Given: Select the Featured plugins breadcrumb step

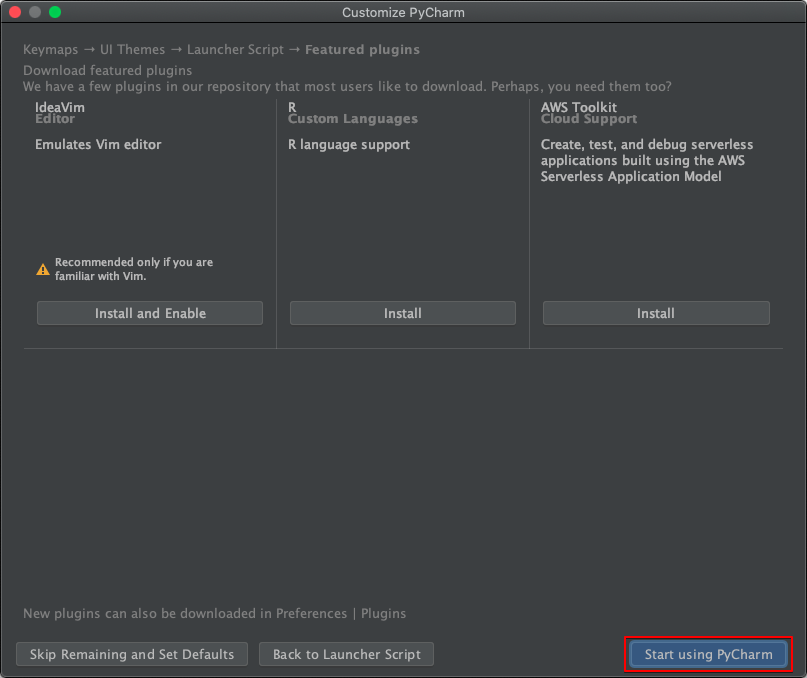Looking at the screenshot, I should 362,49.
